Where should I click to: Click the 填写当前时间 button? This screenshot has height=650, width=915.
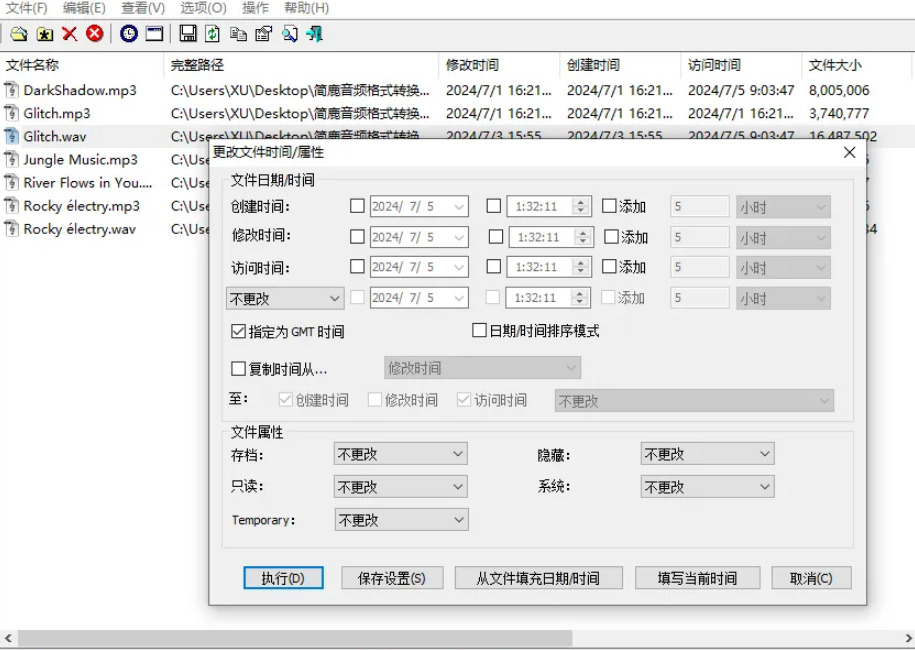tap(697, 578)
